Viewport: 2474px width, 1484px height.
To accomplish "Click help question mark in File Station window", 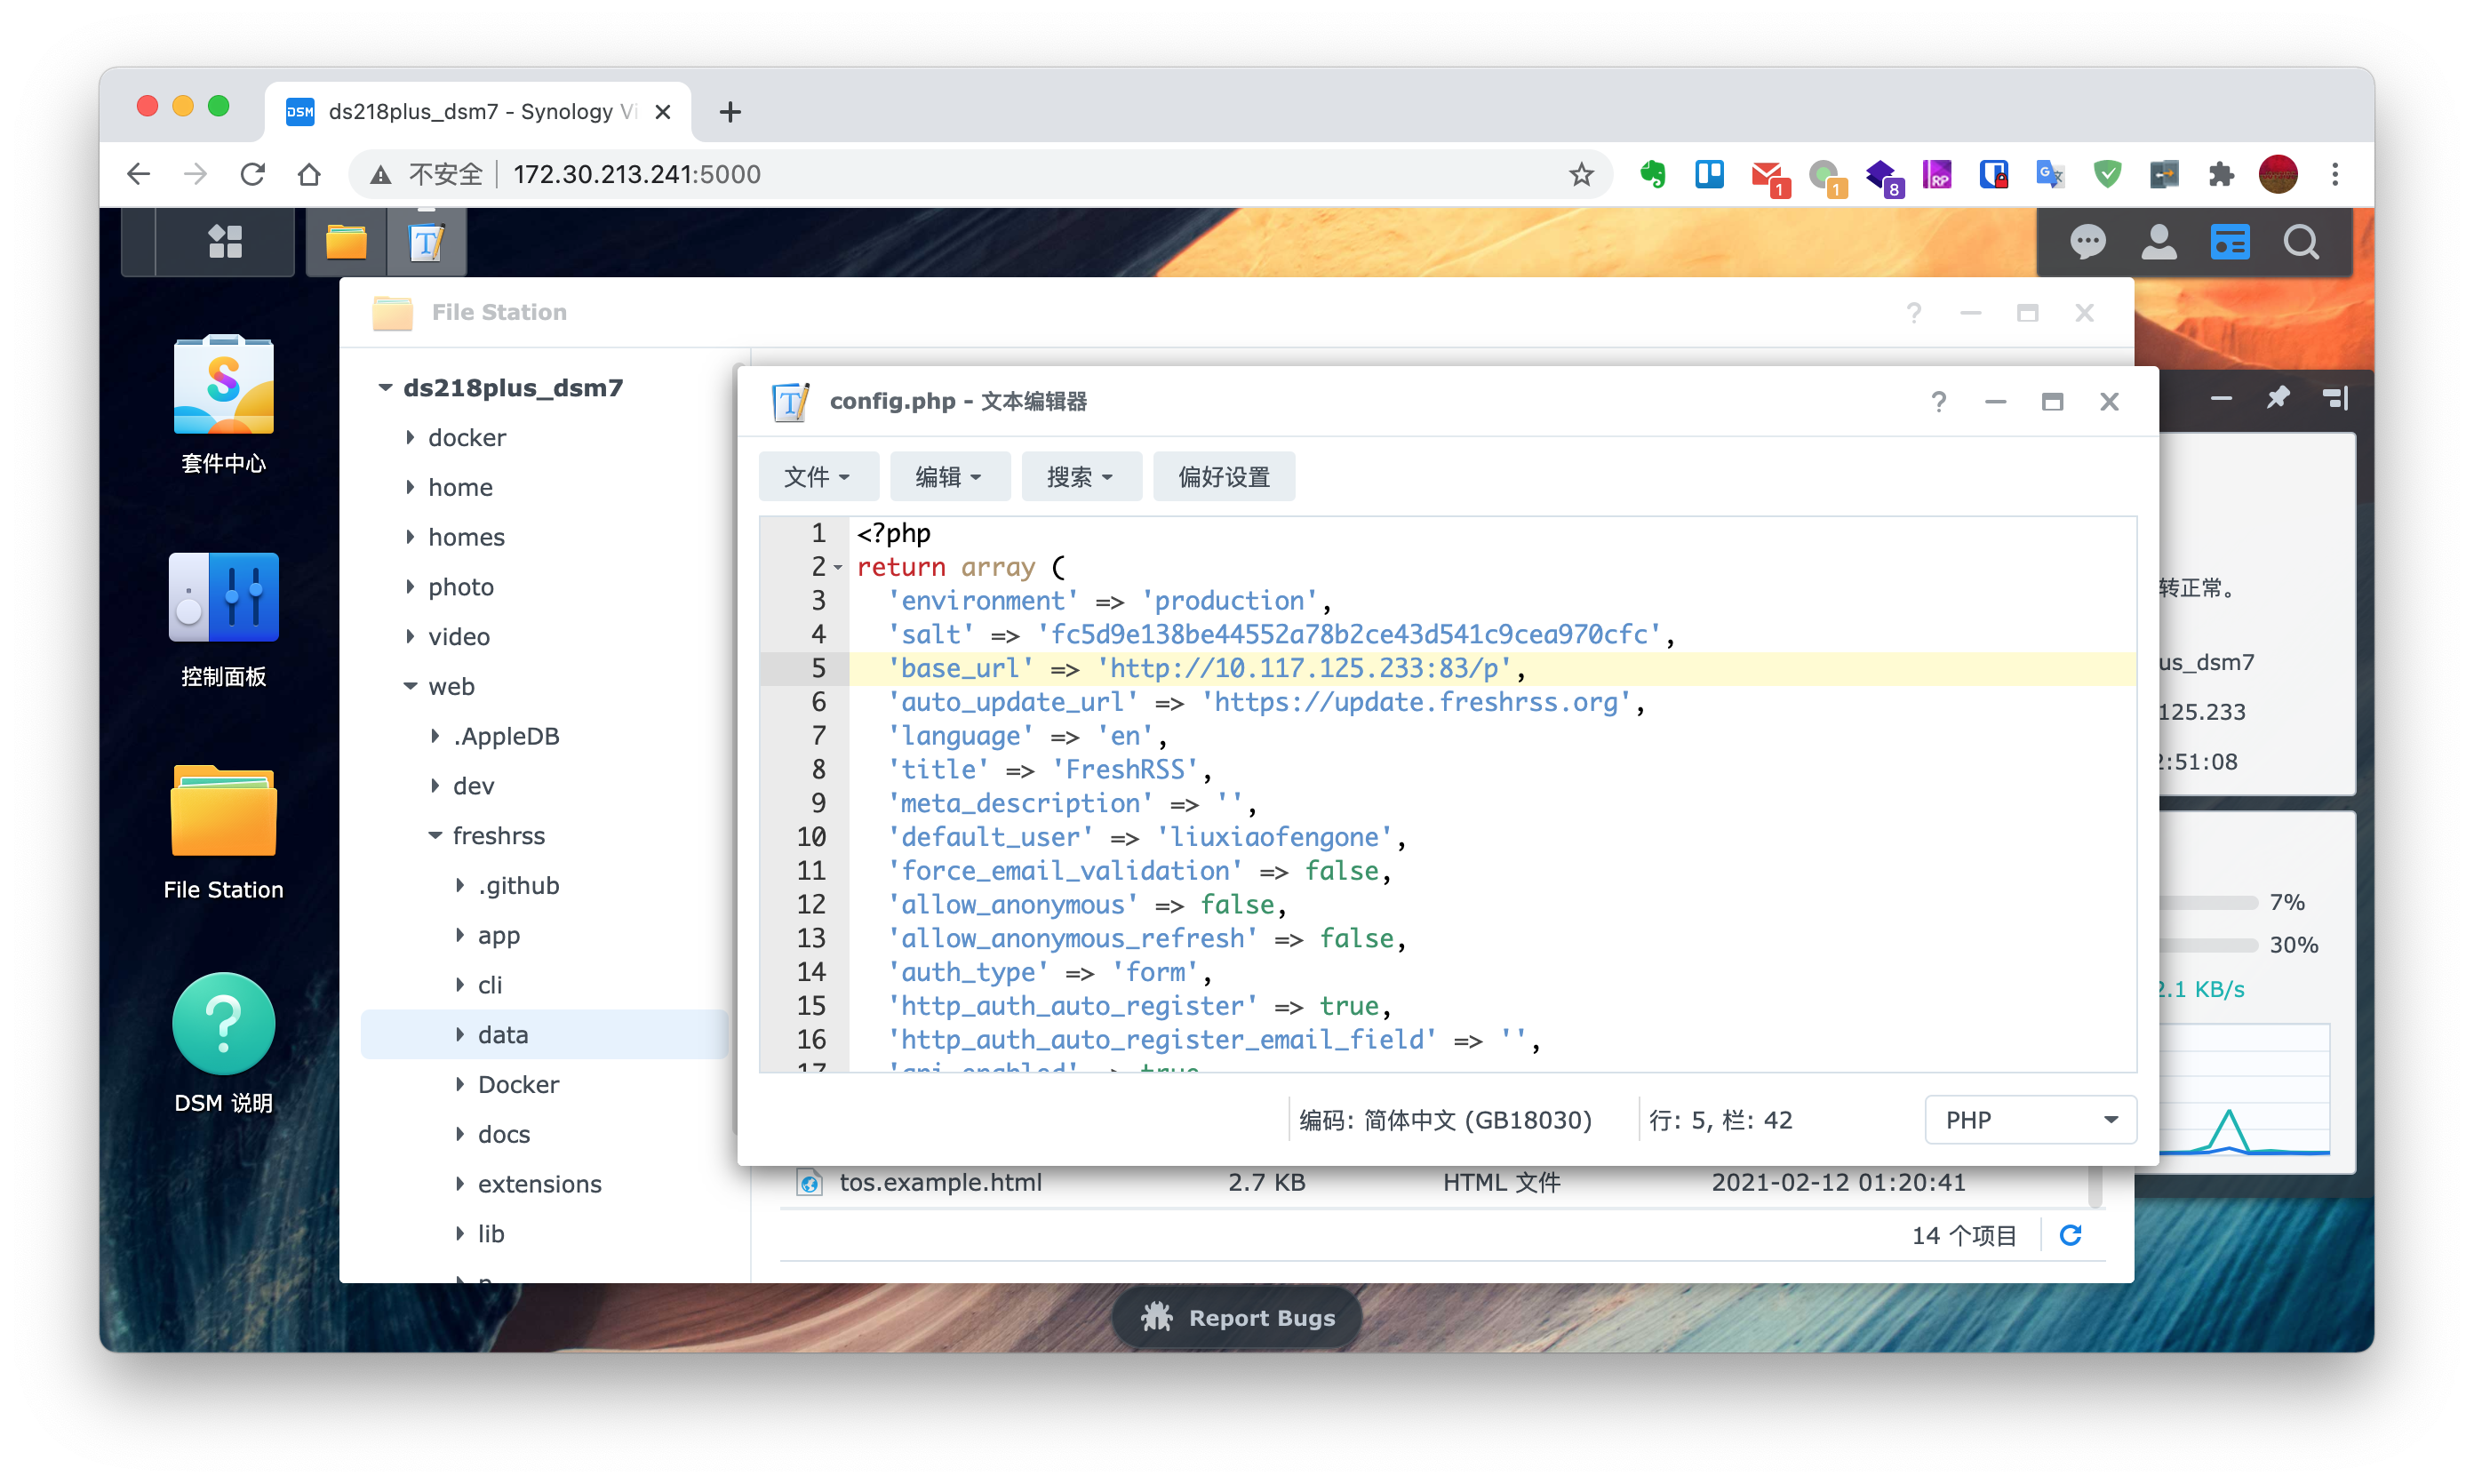I will point(1913,313).
